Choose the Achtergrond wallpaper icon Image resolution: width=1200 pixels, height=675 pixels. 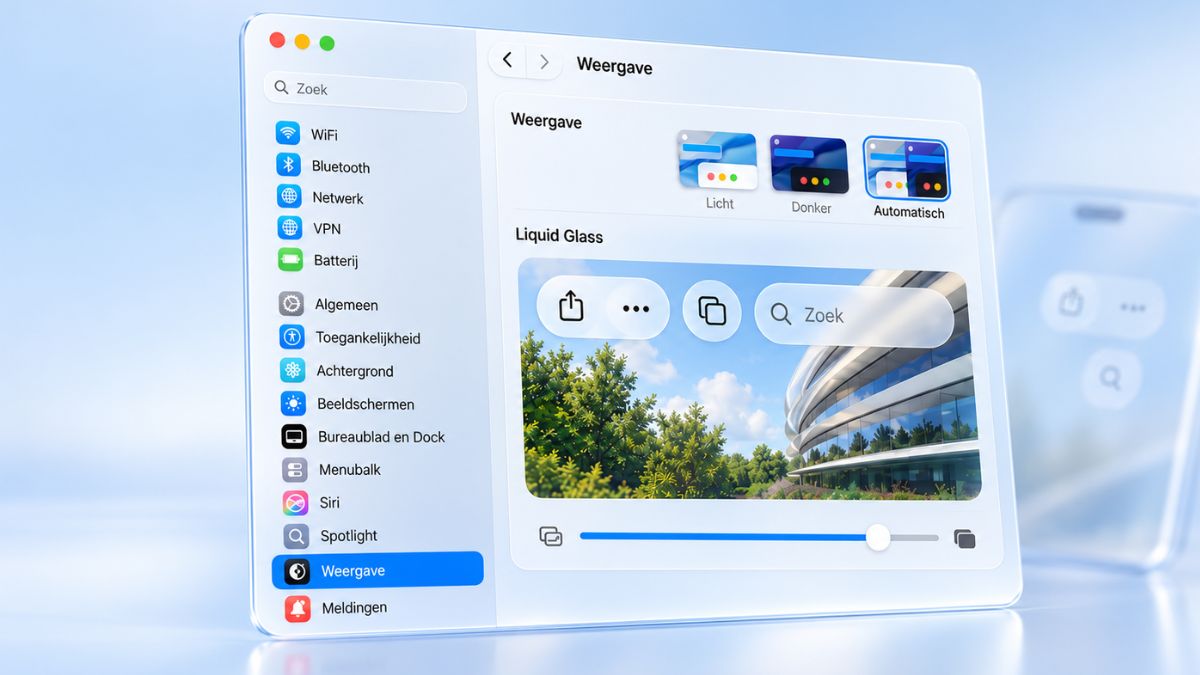[293, 370]
